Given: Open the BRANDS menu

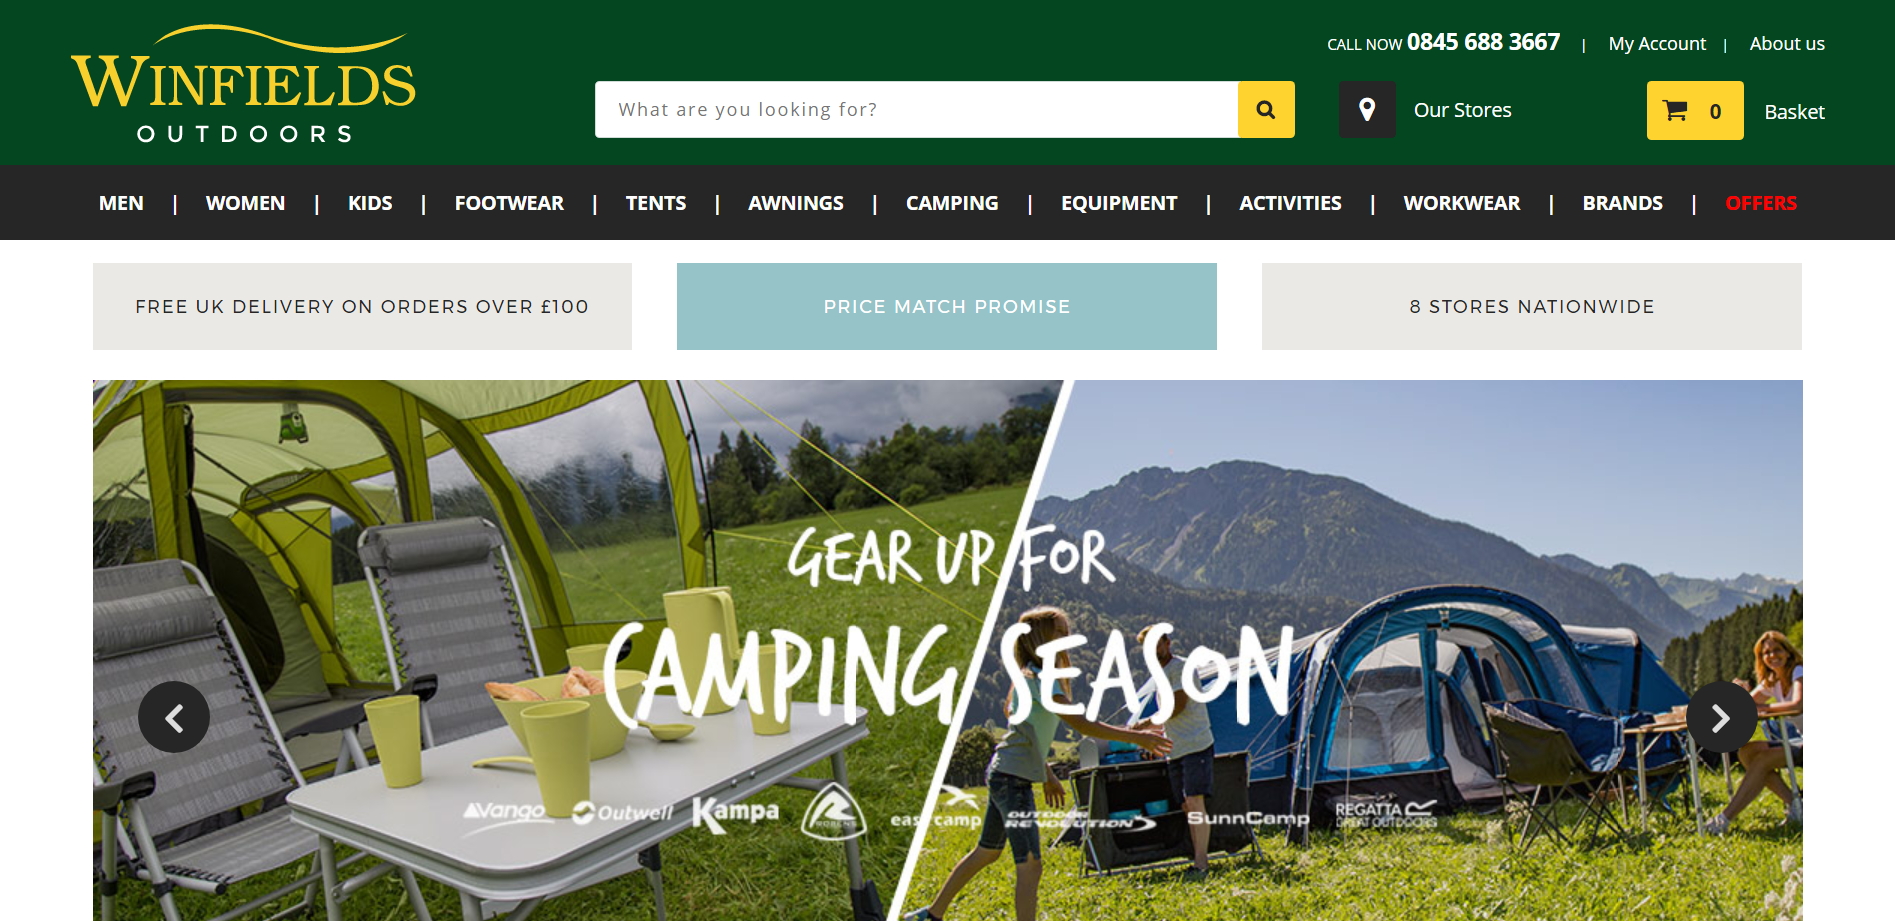Looking at the screenshot, I should click(x=1622, y=203).
